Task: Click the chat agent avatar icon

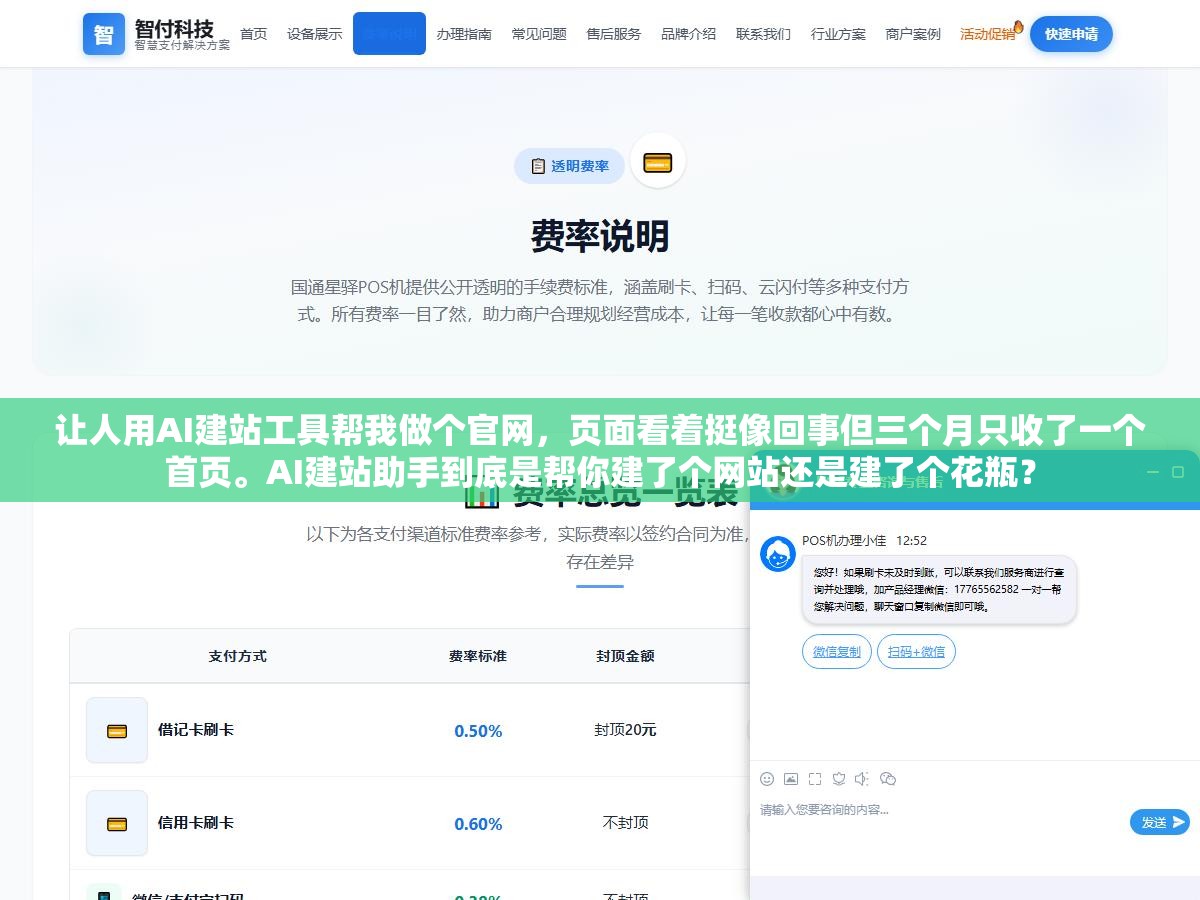Action: [778, 554]
